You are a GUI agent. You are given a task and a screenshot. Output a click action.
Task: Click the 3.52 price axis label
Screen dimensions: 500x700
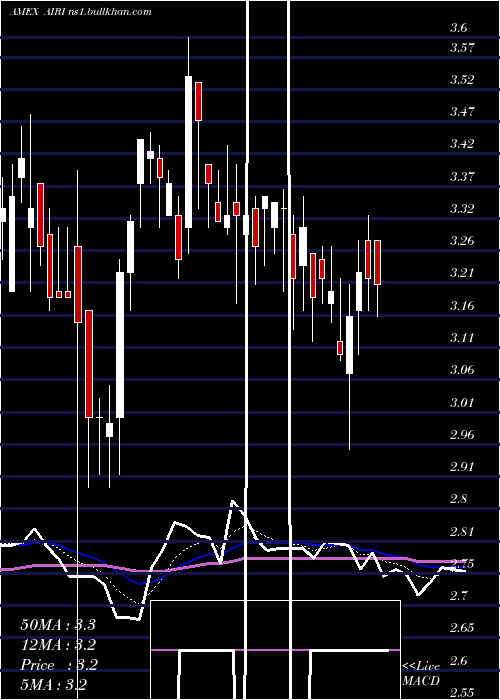click(x=462, y=79)
